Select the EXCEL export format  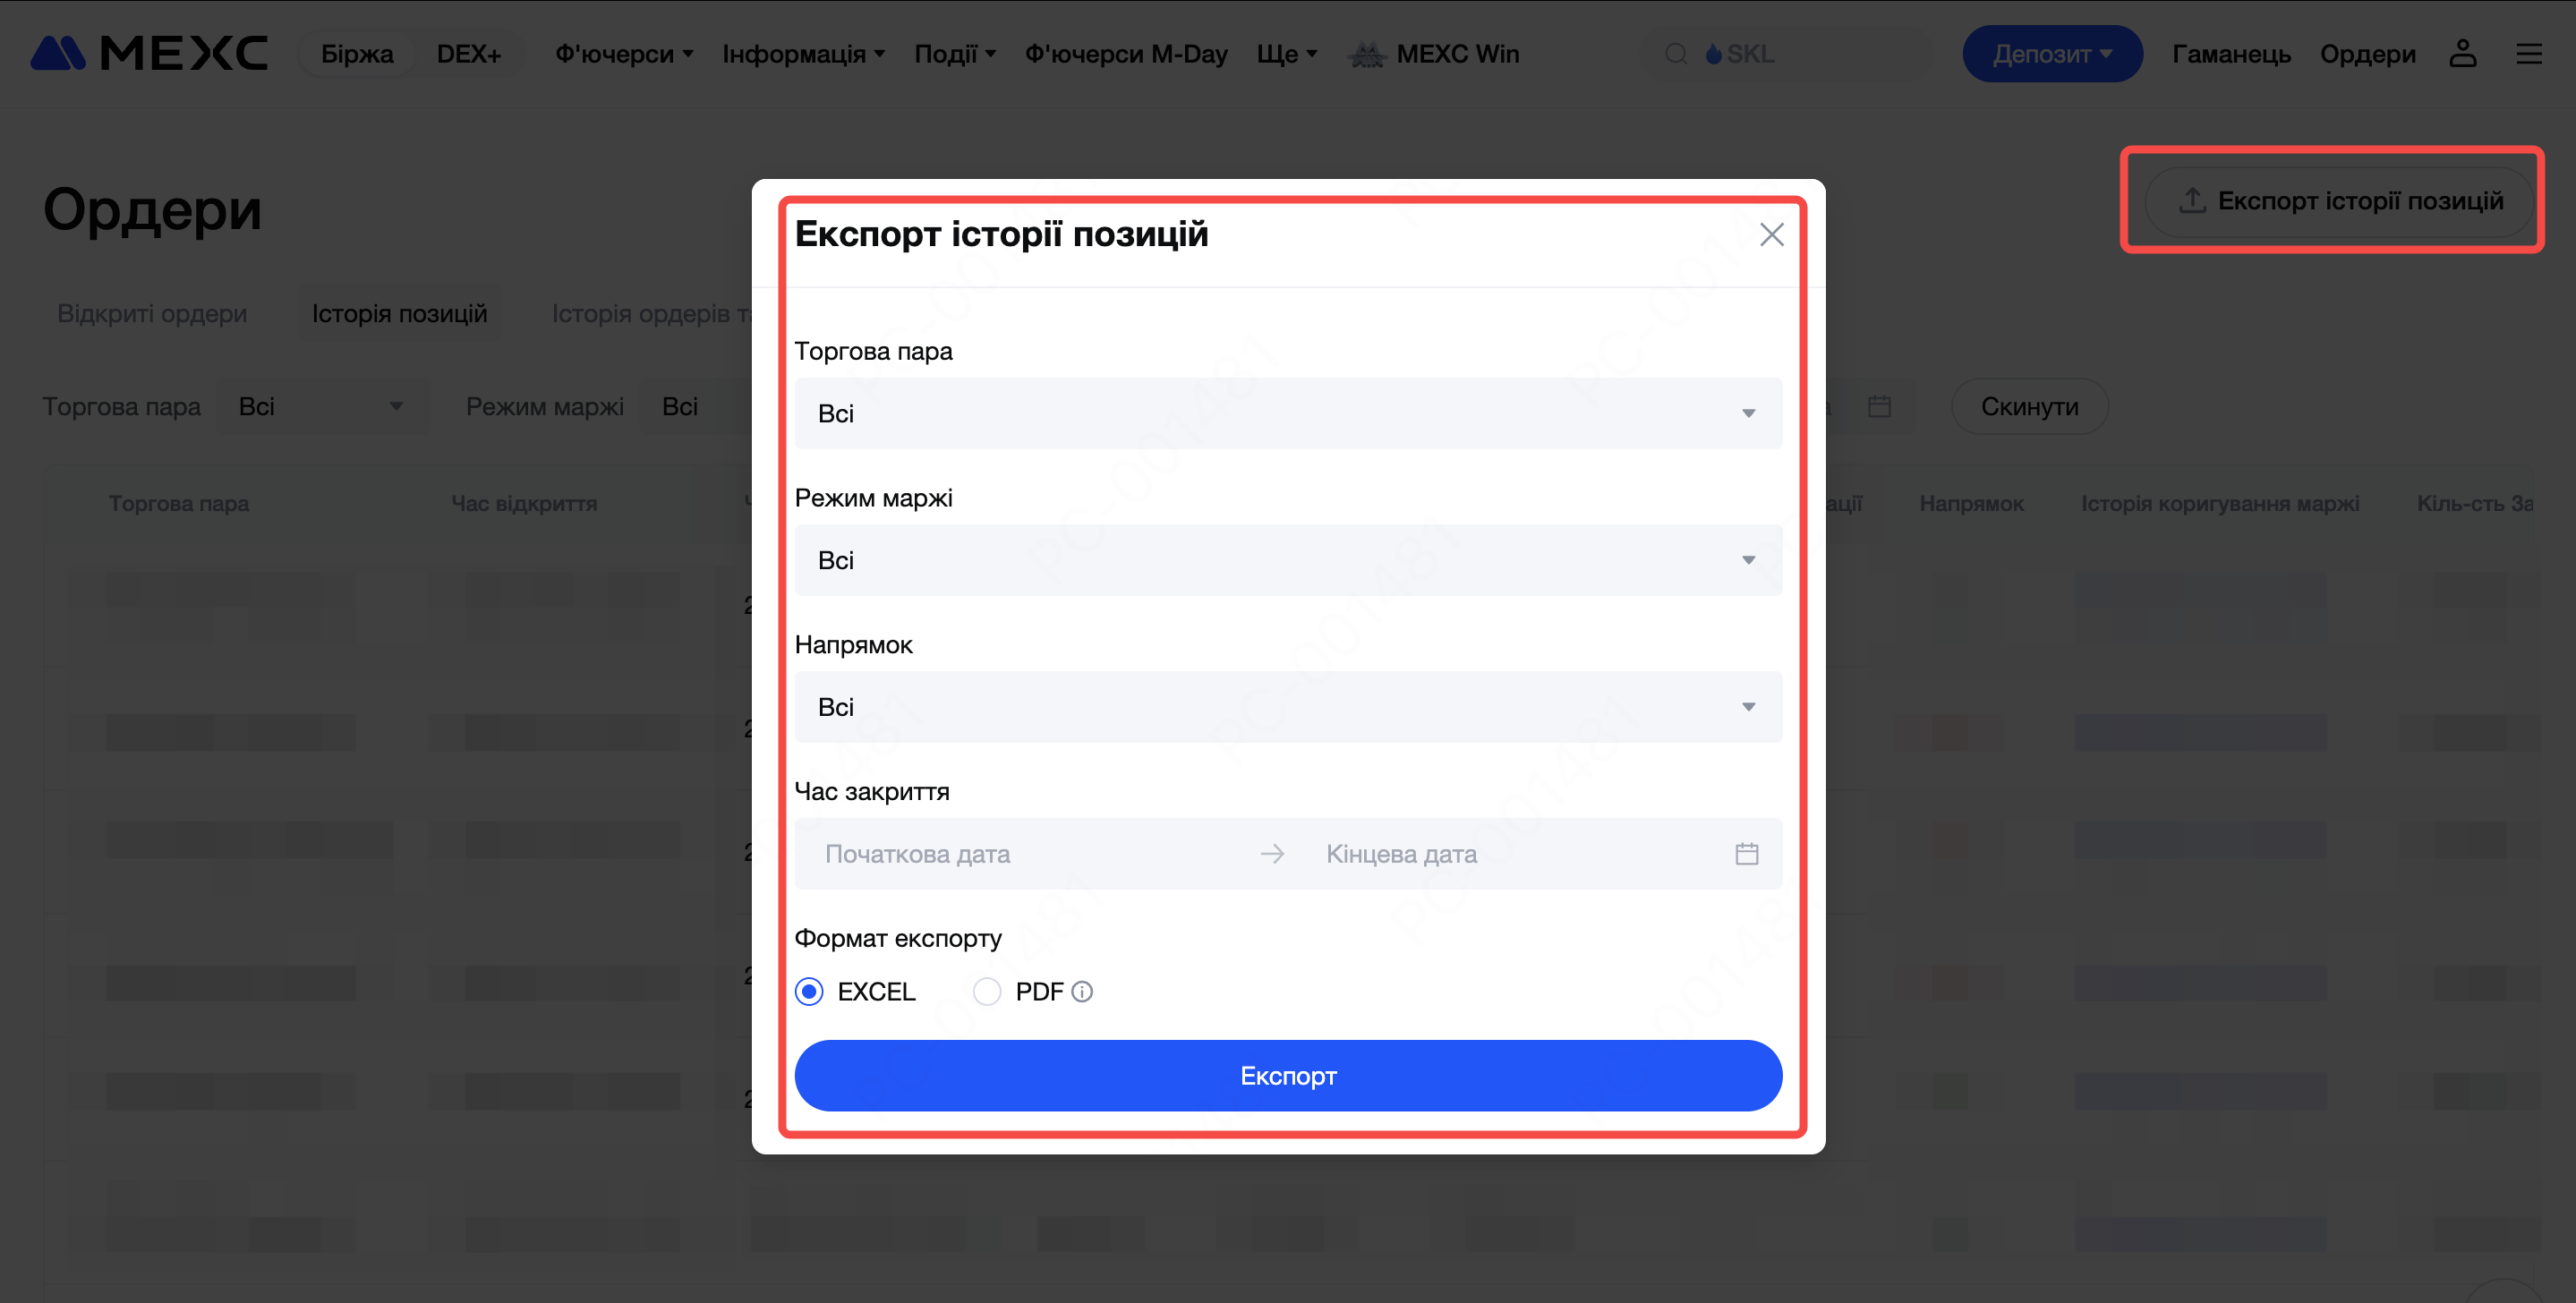click(x=809, y=991)
